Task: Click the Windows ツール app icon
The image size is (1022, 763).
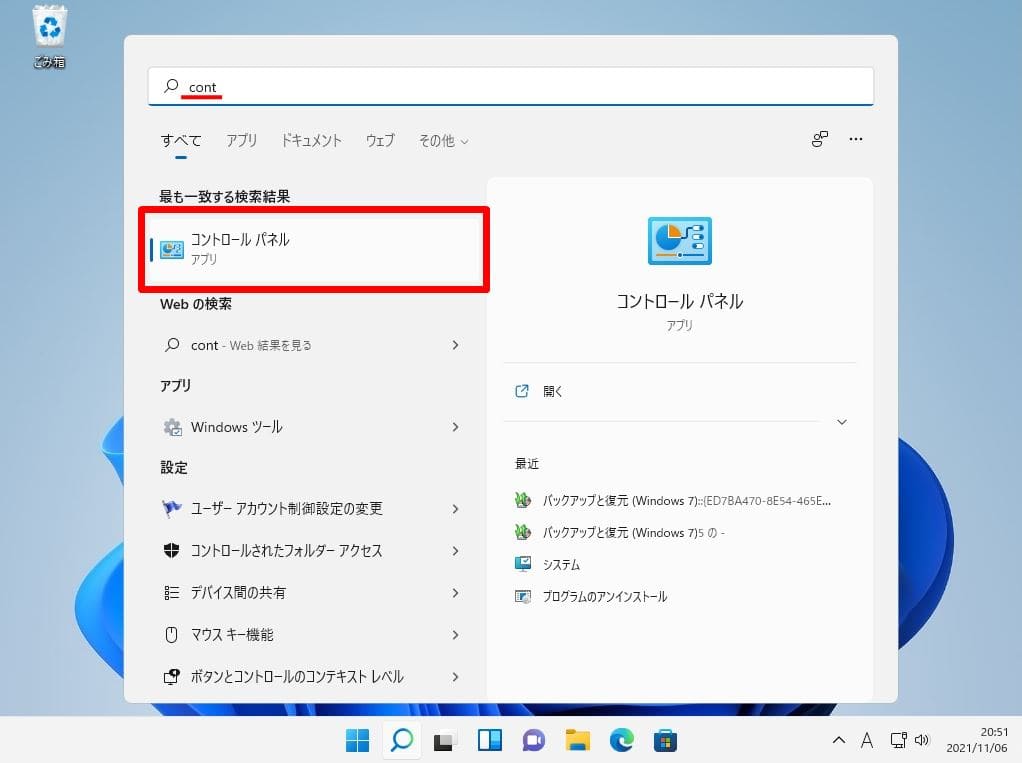Action: [237, 427]
